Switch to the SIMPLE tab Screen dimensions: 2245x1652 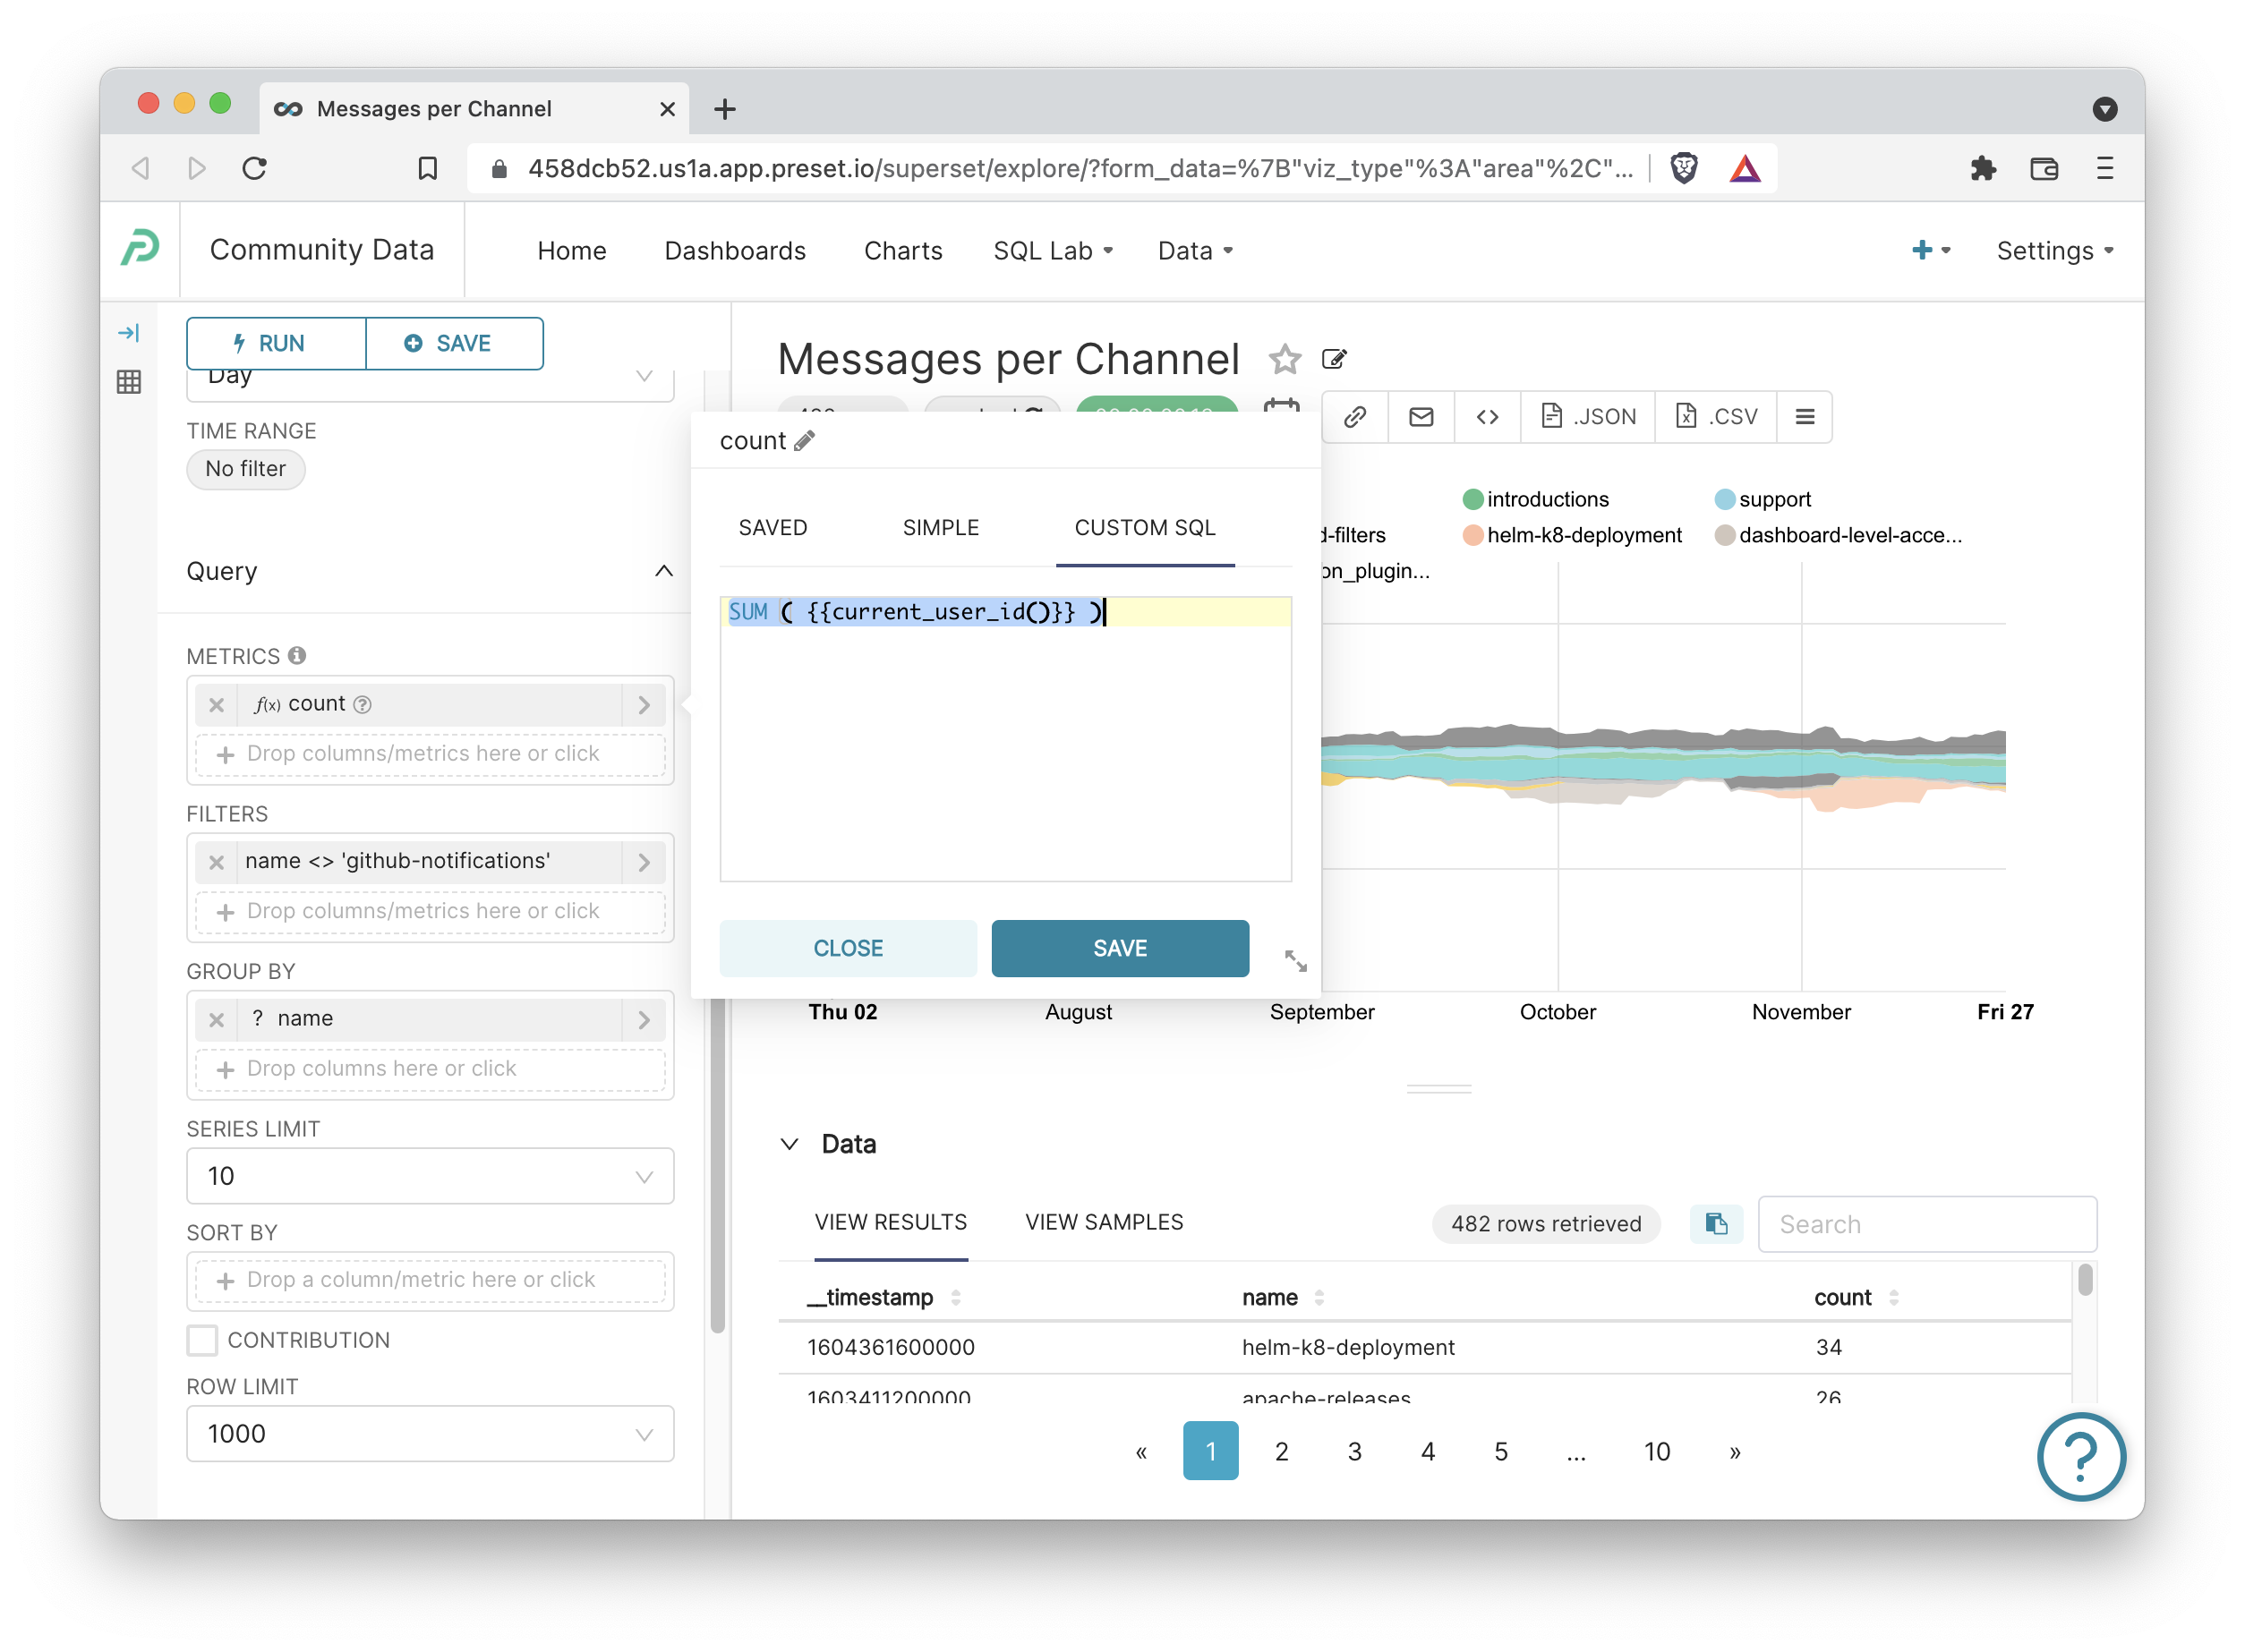coord(940,527)
